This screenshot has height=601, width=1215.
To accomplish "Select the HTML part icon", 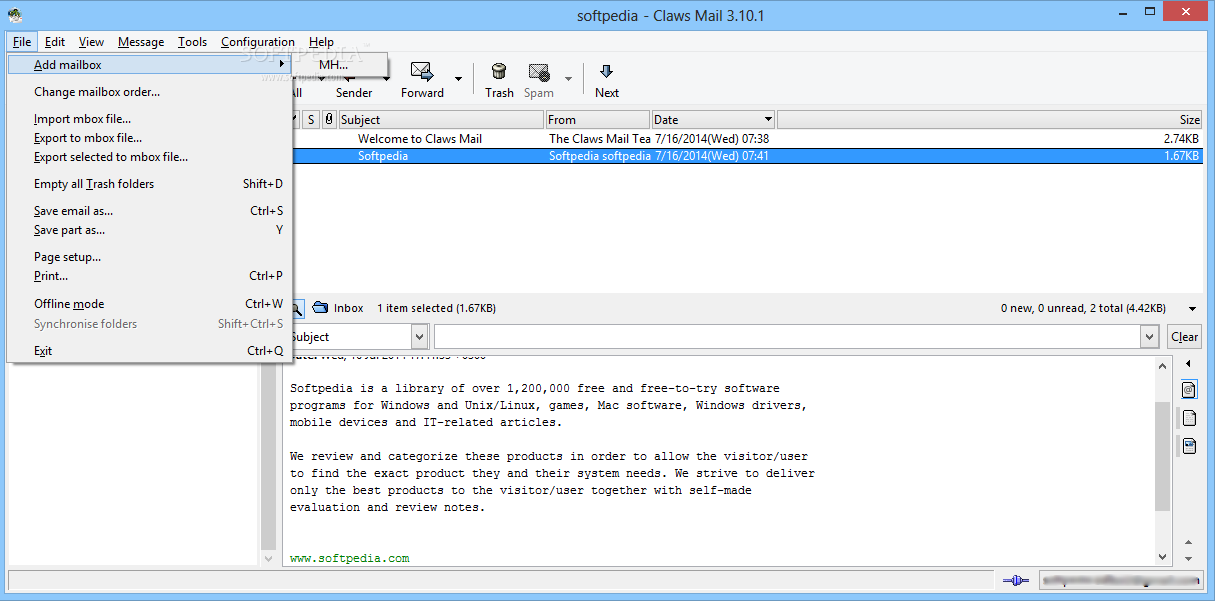I will pyautogui.click(x=1189, y=446).
